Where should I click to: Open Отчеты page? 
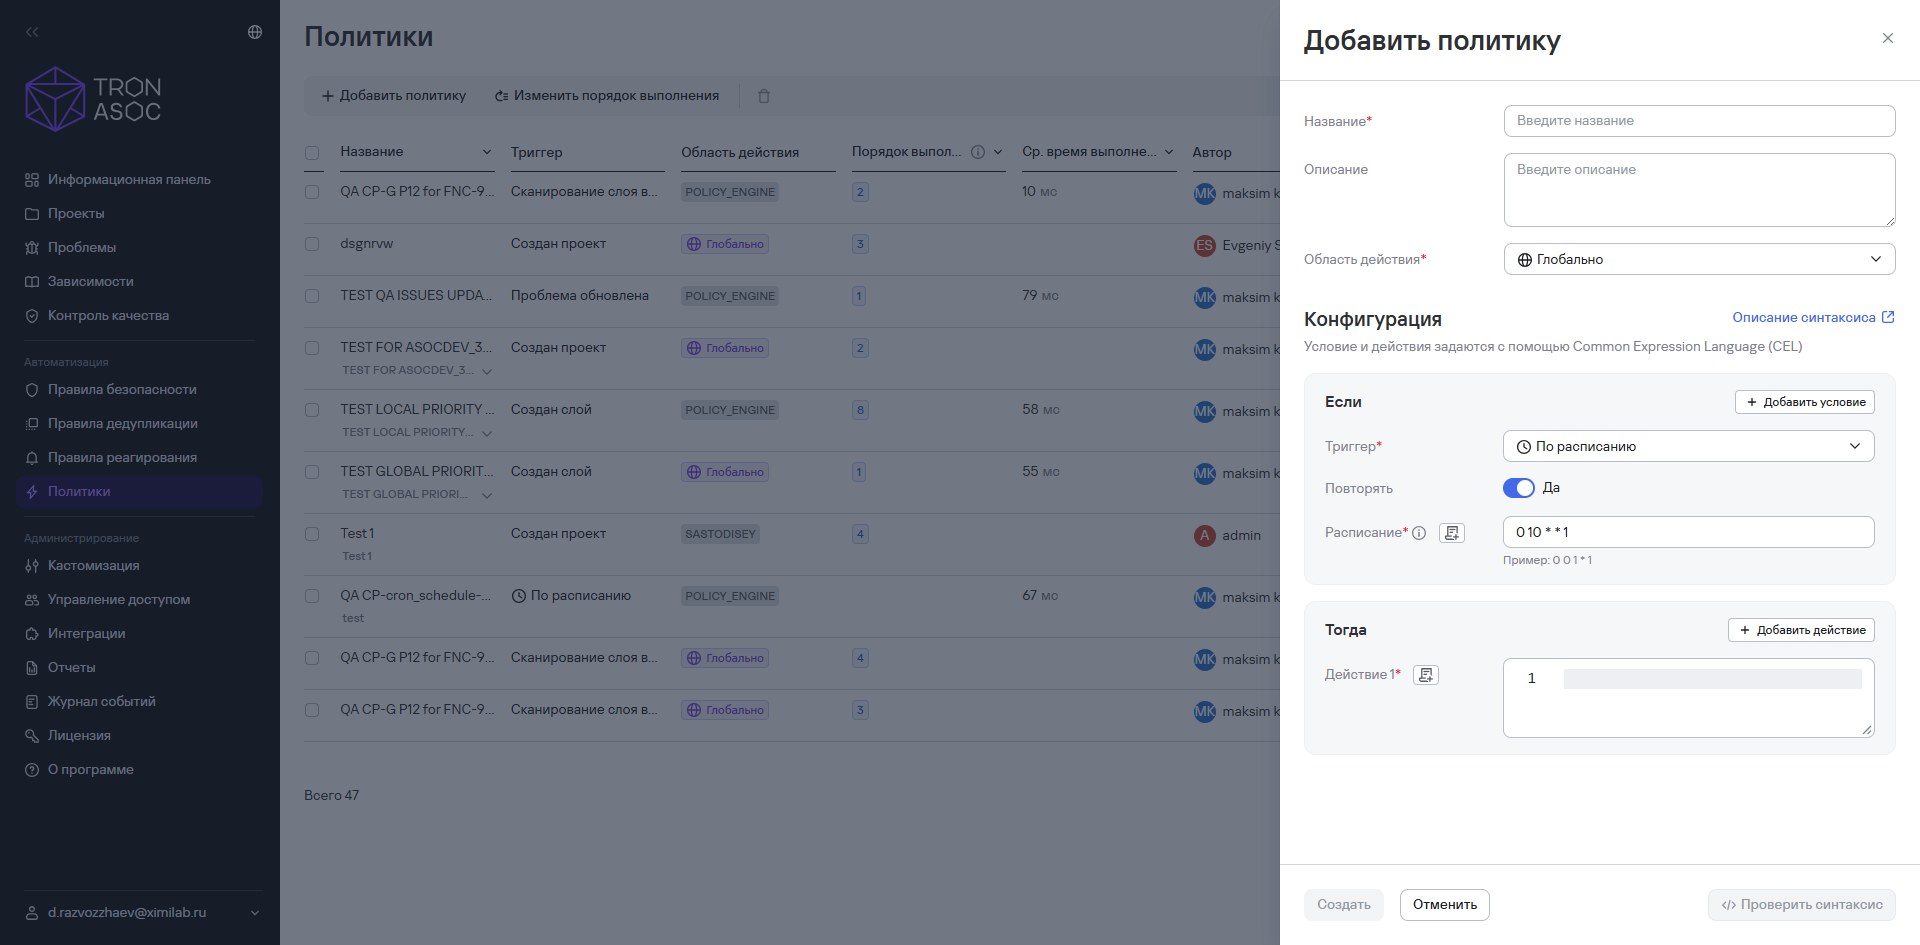click(72, 667)
